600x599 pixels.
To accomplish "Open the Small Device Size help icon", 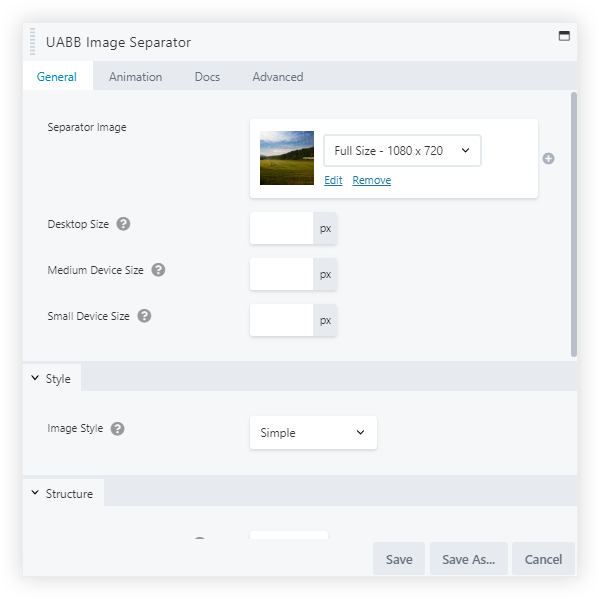I will click(x=144, y=316).
